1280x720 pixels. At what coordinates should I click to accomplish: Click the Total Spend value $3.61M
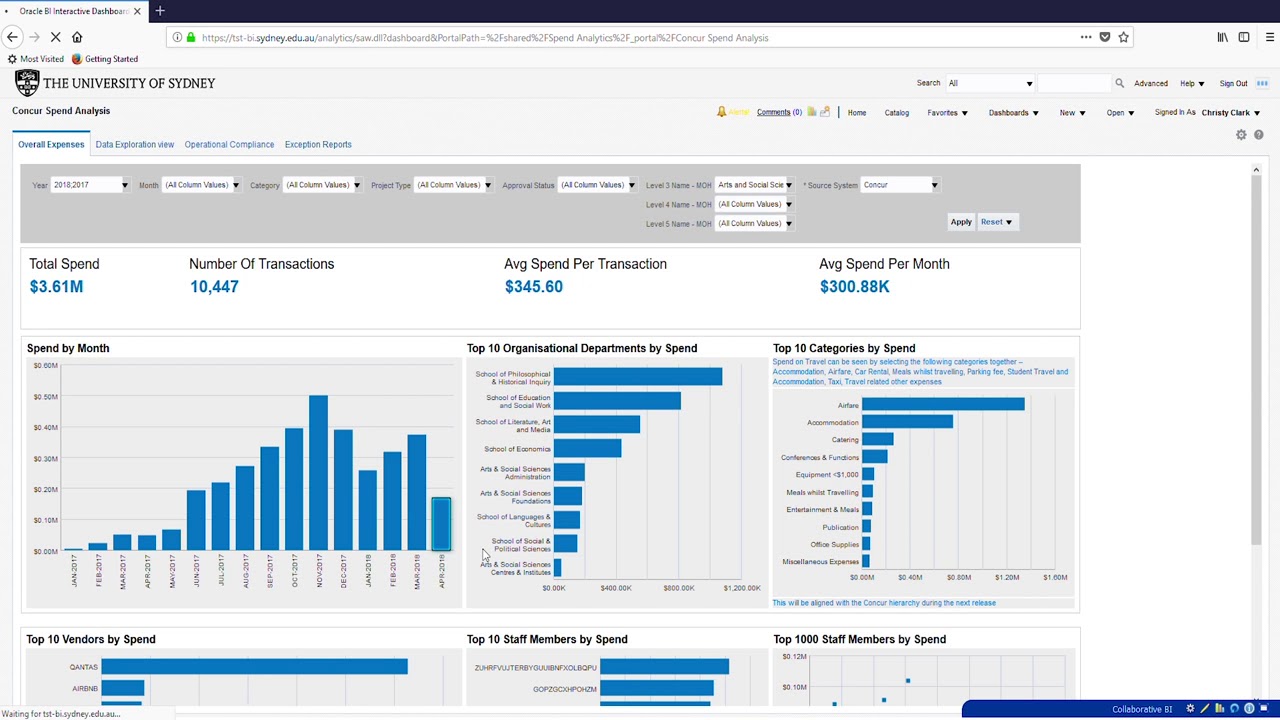pyautogui.click(x=56, y=286)
